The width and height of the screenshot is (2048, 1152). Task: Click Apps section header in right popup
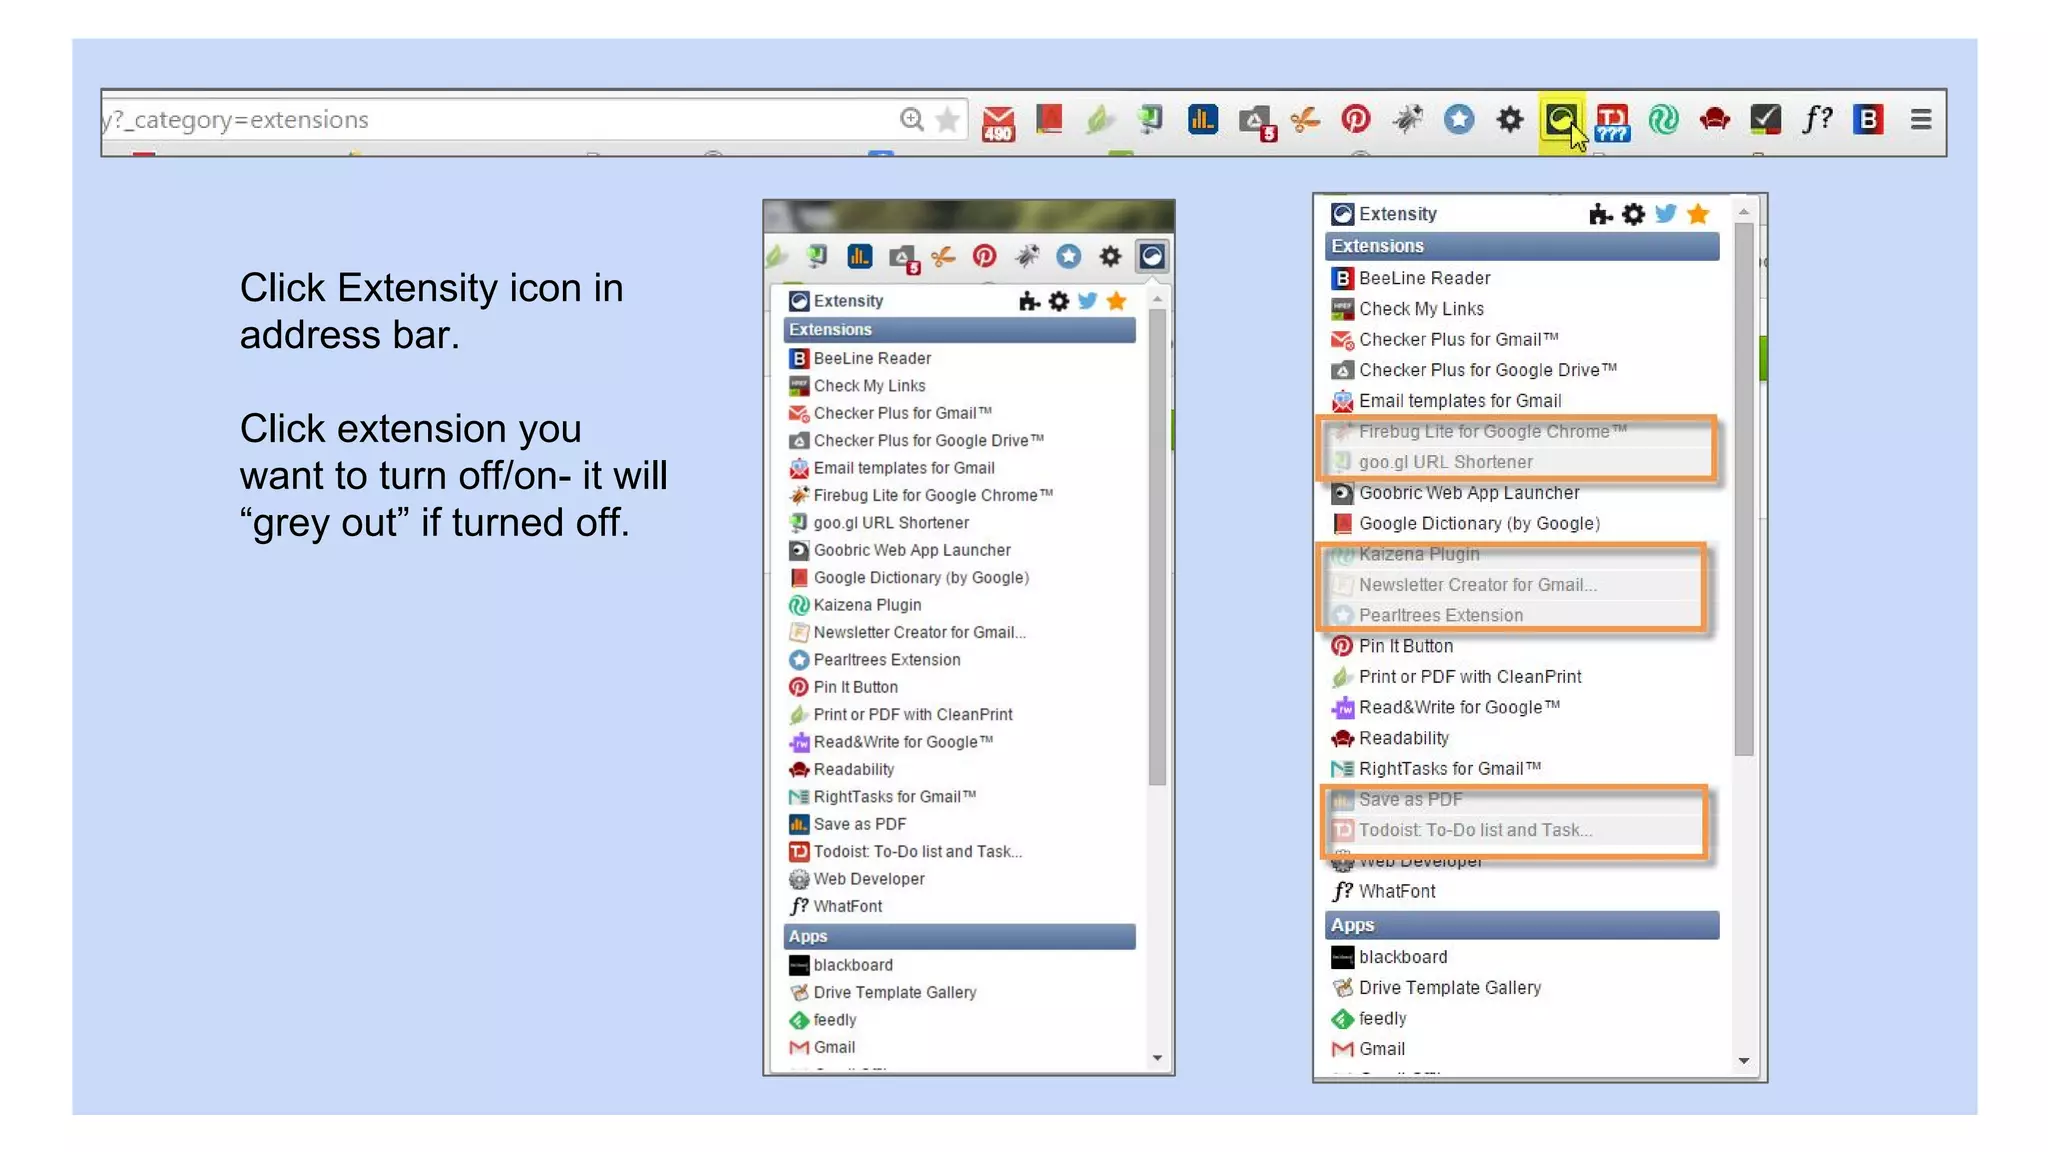point(1522,925)
